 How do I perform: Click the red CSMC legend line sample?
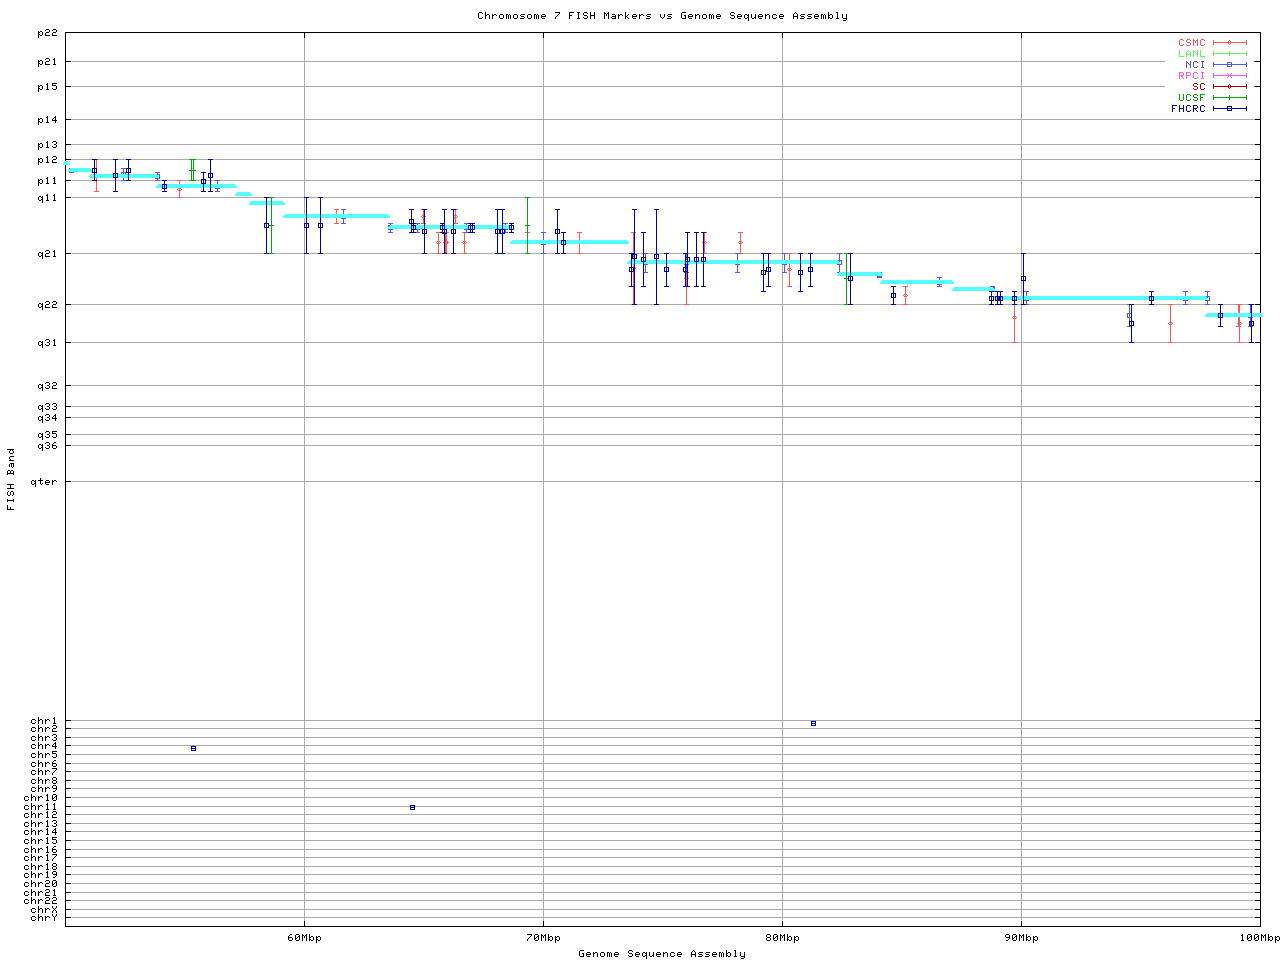[1229, 43]
